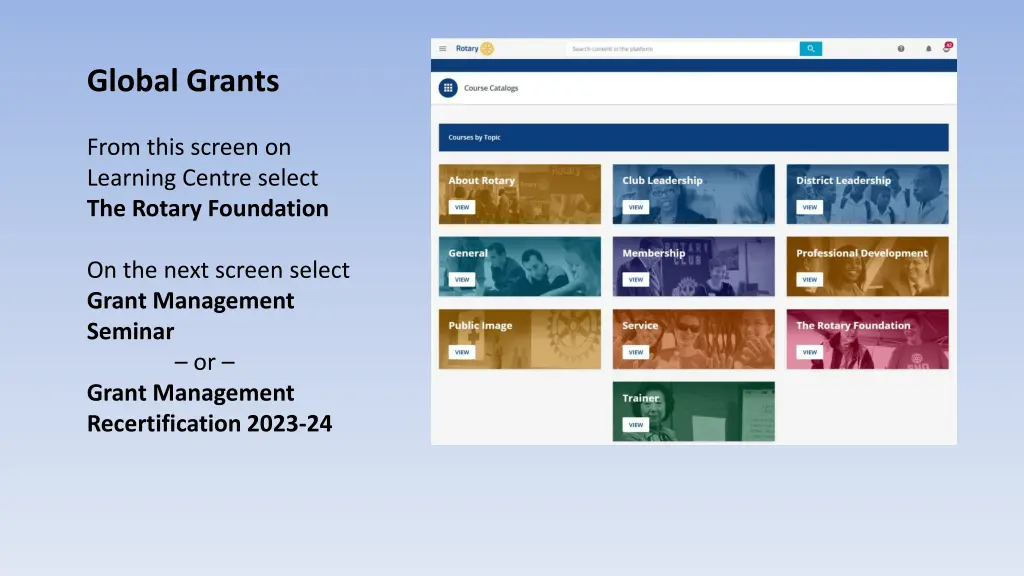Click the Global Grants slide heading

click(183, 81)
